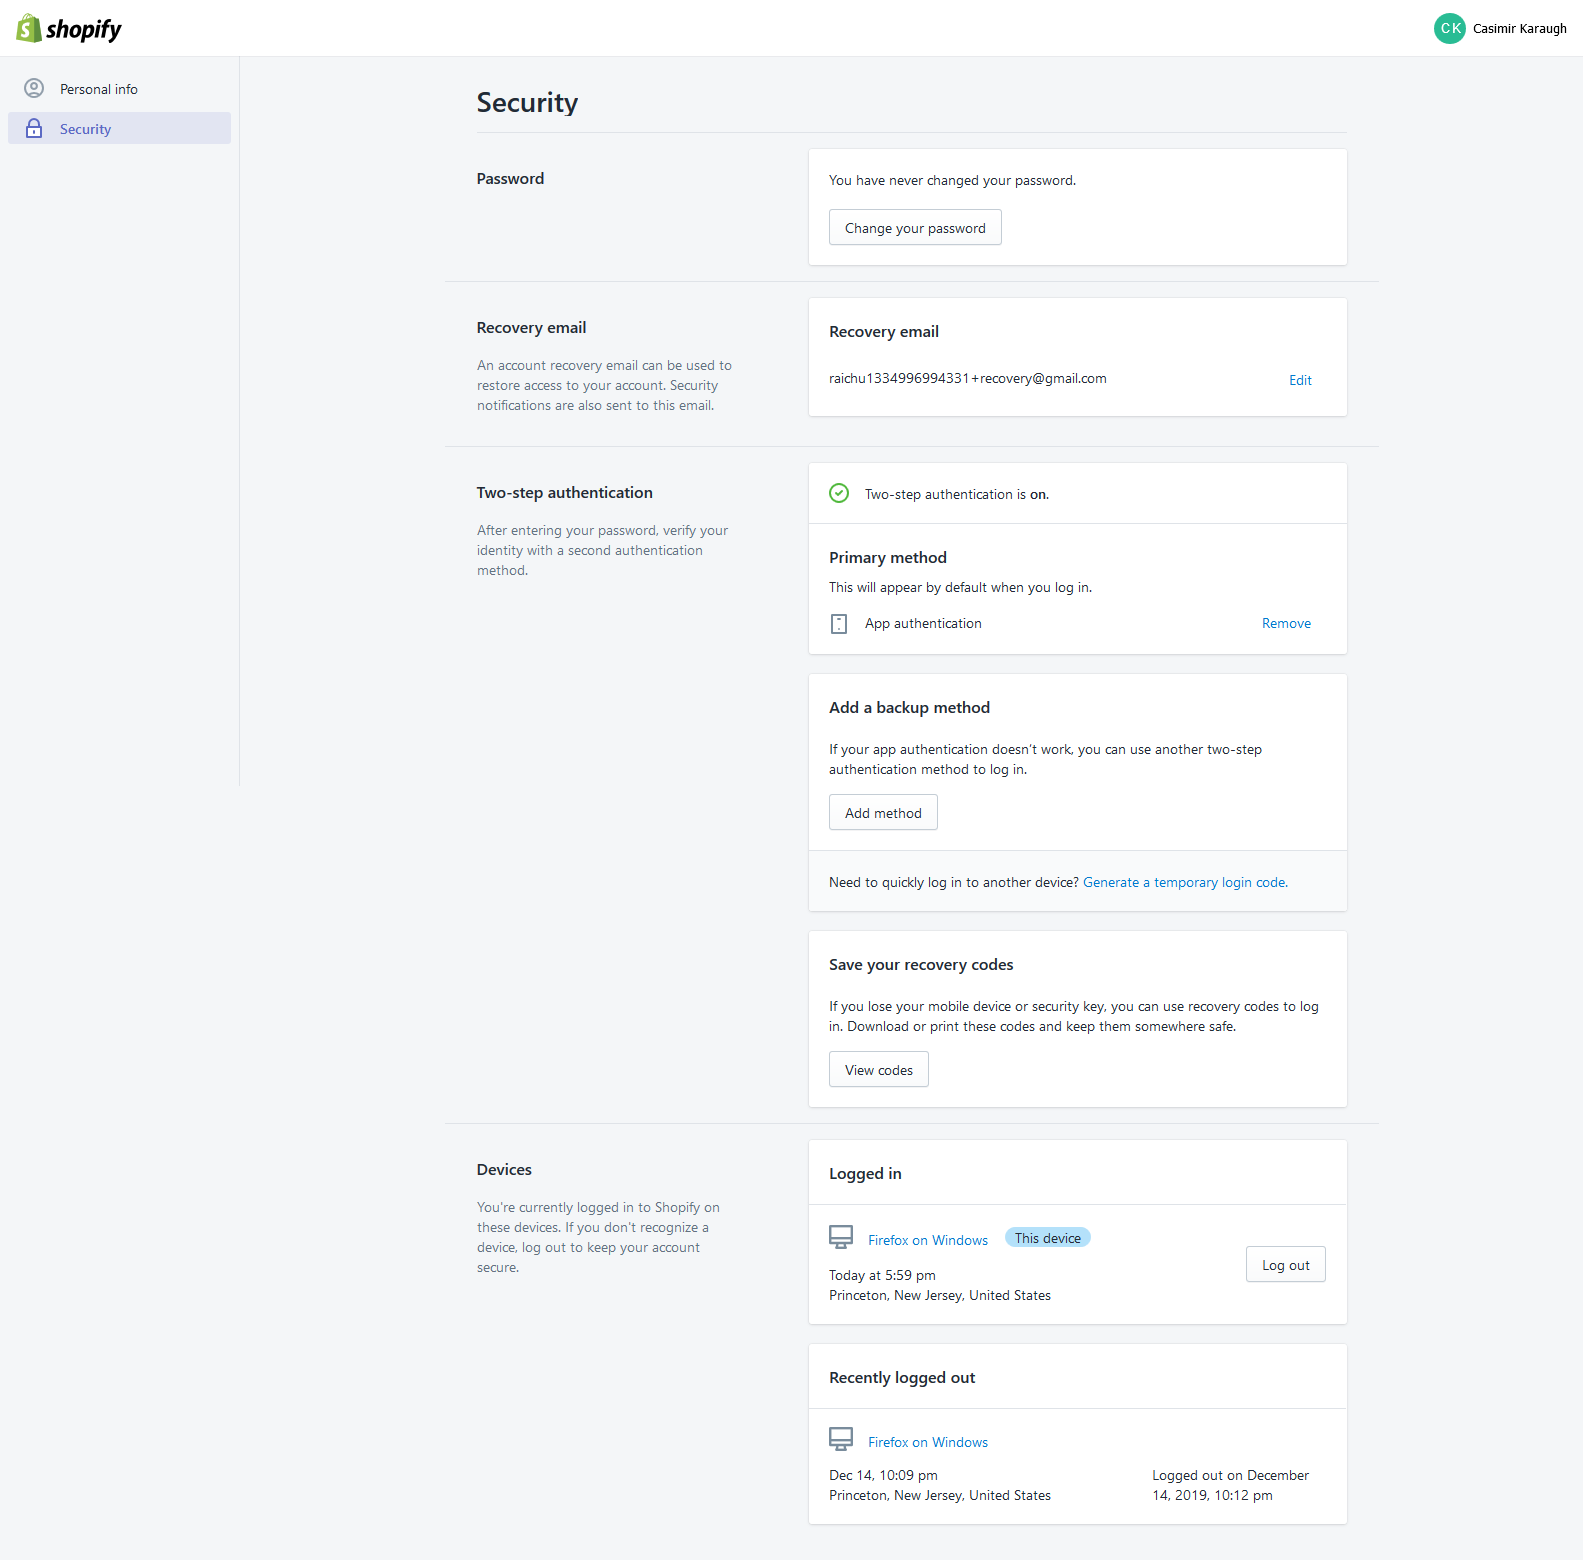Click the App authentication phone icon

click(839, 624)
